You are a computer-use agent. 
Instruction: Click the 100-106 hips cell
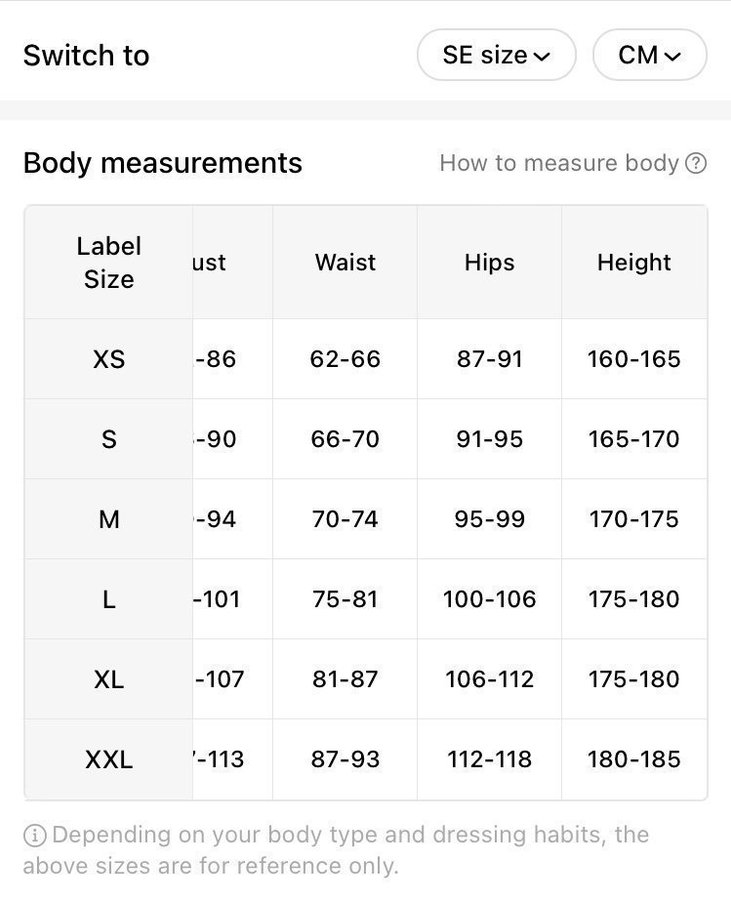coord(489,599)
